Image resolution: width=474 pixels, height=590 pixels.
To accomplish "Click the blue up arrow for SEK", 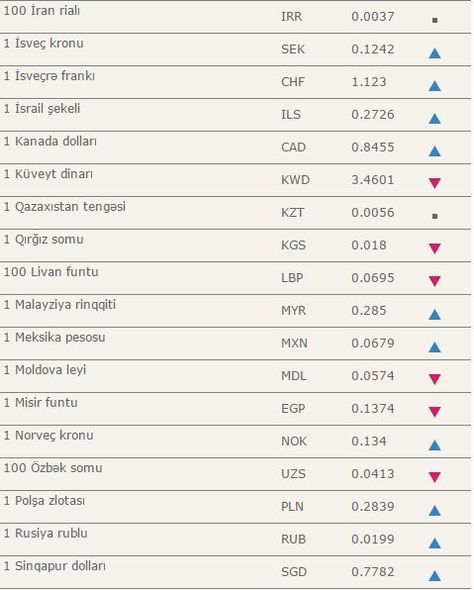I will pos(434,53).
